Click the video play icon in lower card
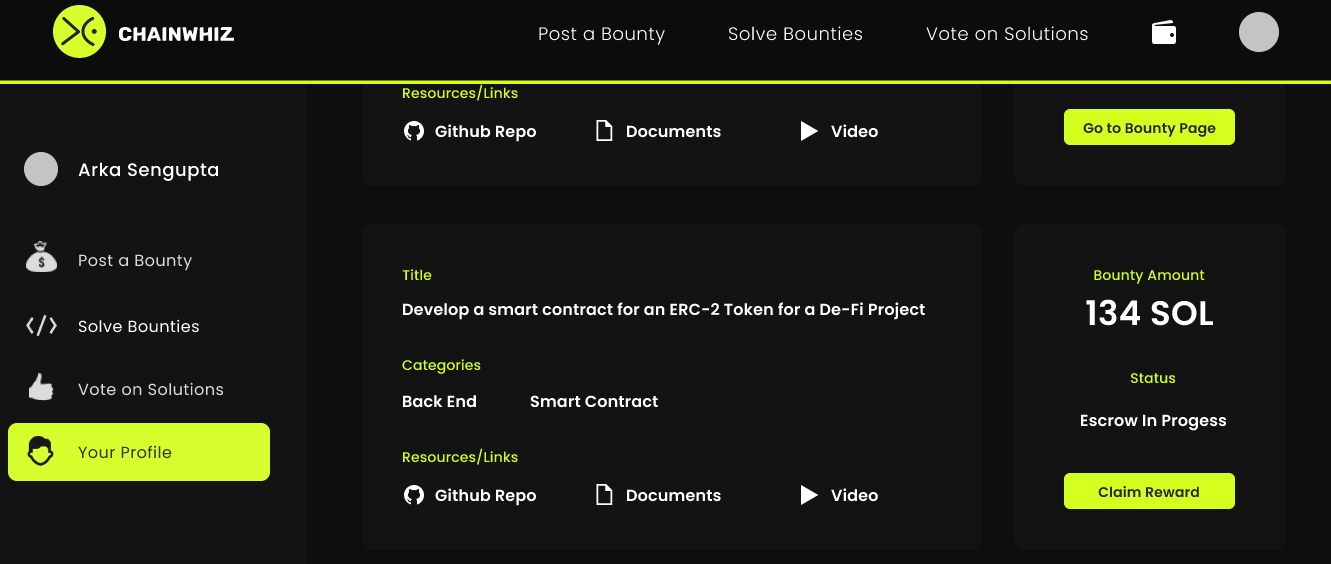 tap(809, 495)
